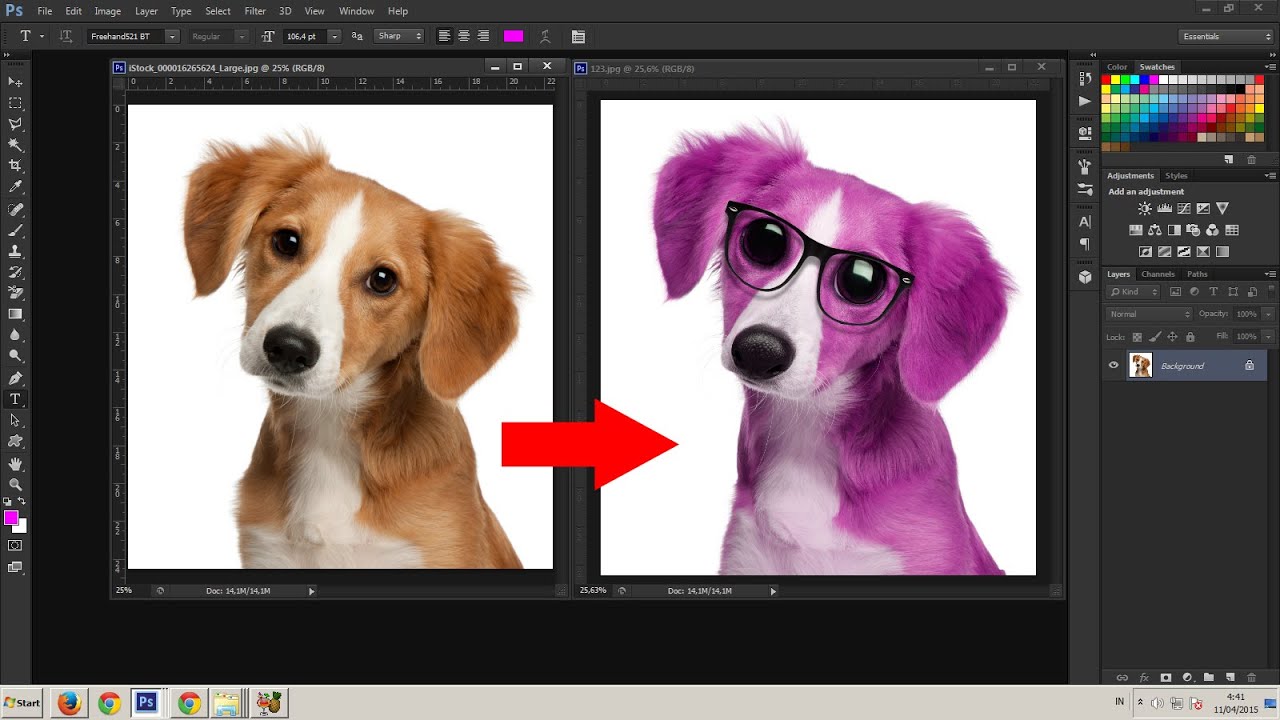Select the Healing Brush tool
This screenshot has height=720, width=1280.
point(15,210)
